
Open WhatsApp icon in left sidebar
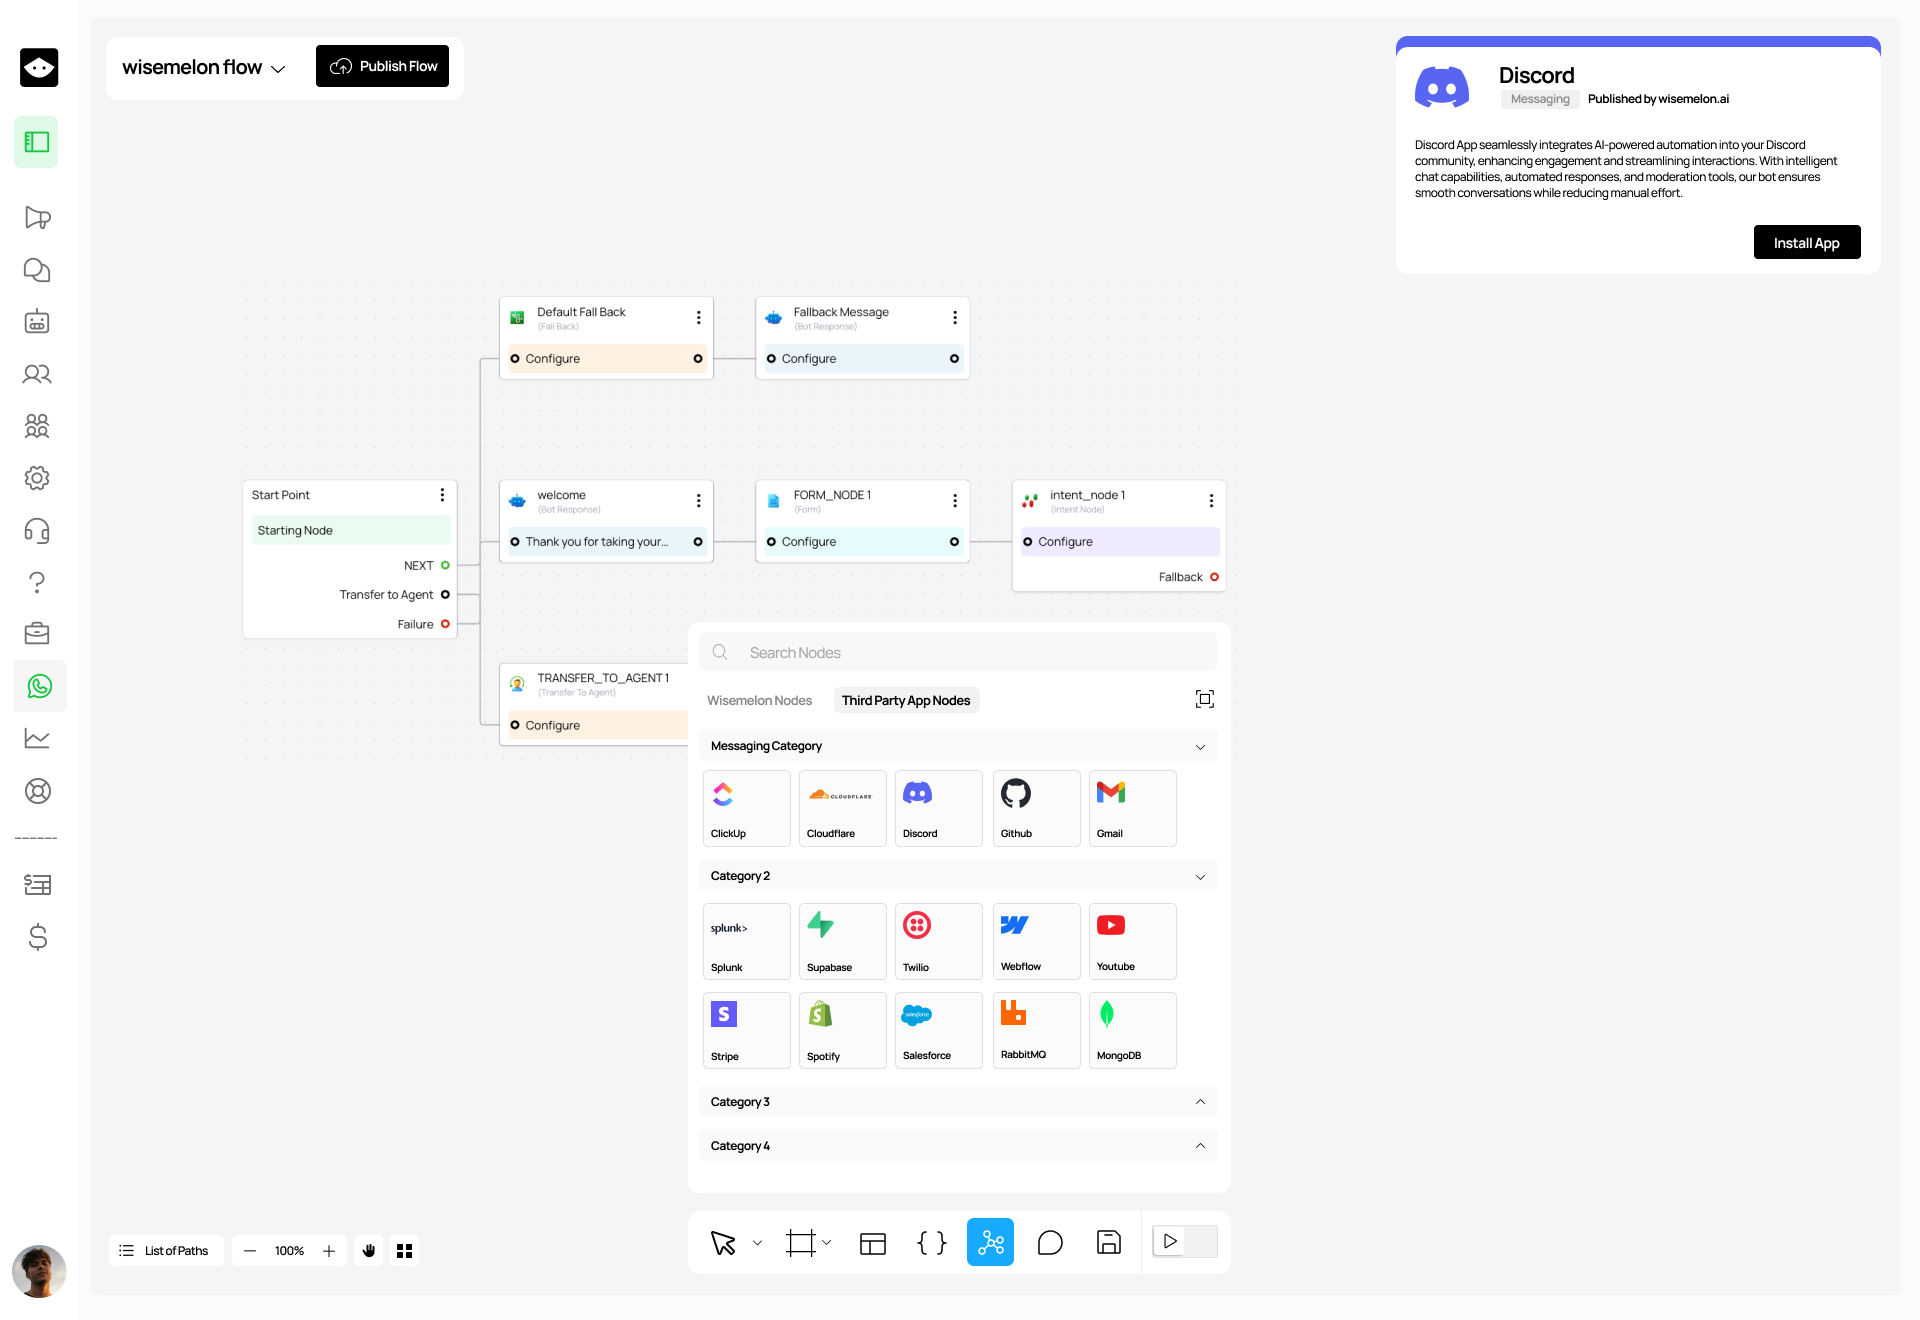(x=39, y=686)
